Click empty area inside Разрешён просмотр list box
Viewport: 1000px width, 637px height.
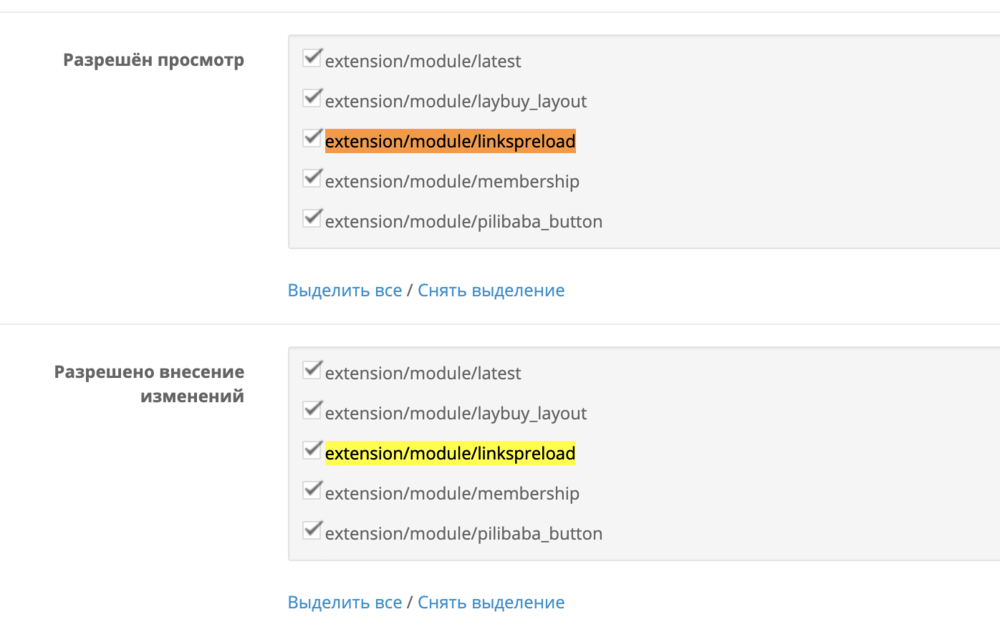[800, 140]
